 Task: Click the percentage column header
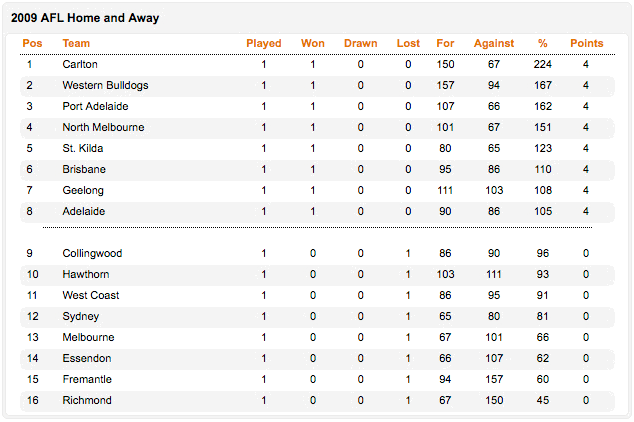543,43
